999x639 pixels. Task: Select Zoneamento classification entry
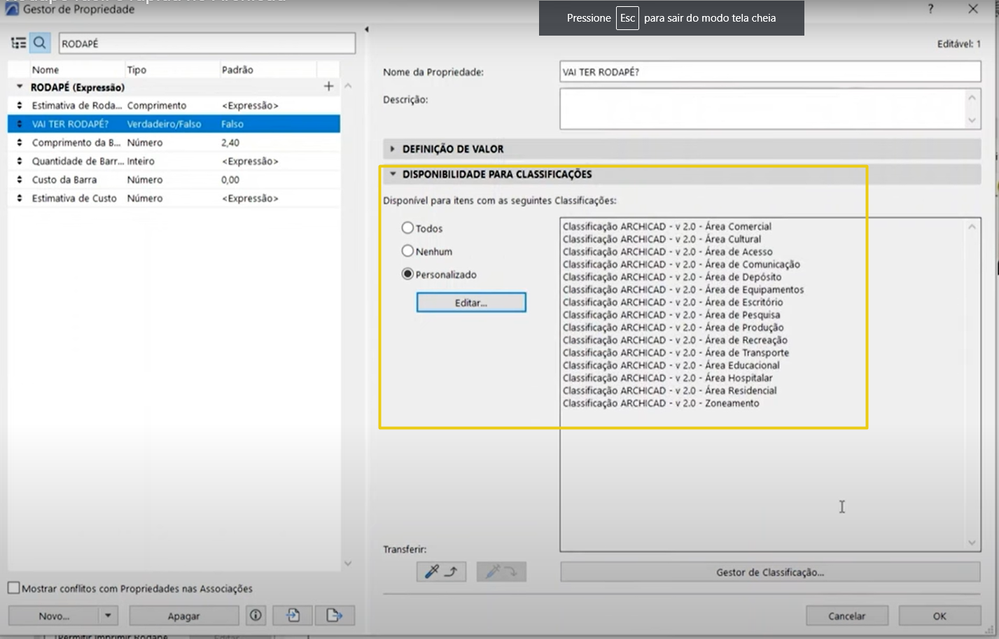tap(661, 403)
